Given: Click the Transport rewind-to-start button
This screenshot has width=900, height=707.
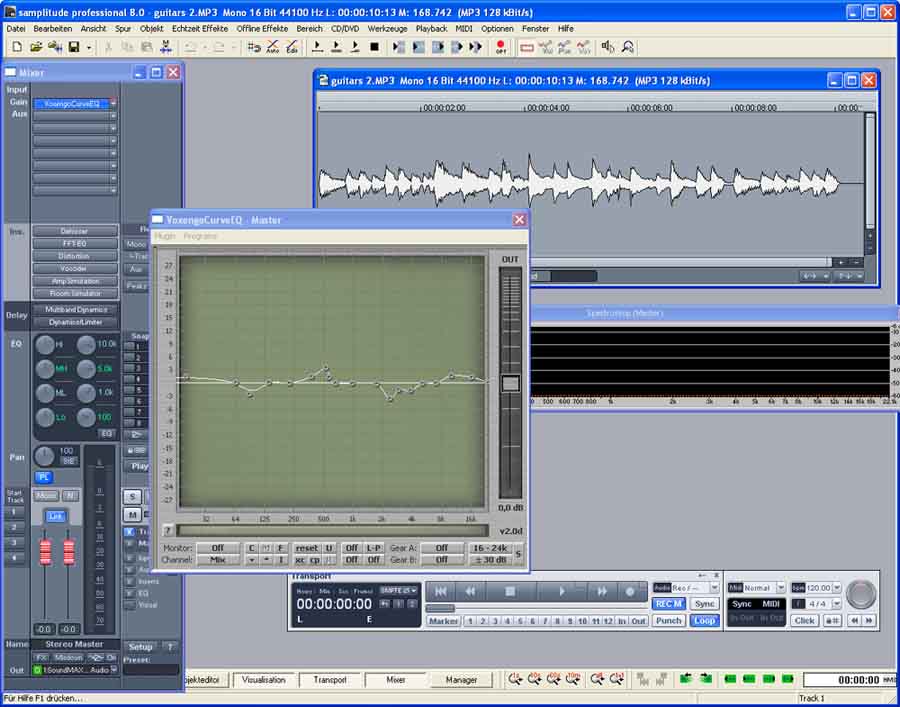Looking at the screenshot, I should point(441,591).
